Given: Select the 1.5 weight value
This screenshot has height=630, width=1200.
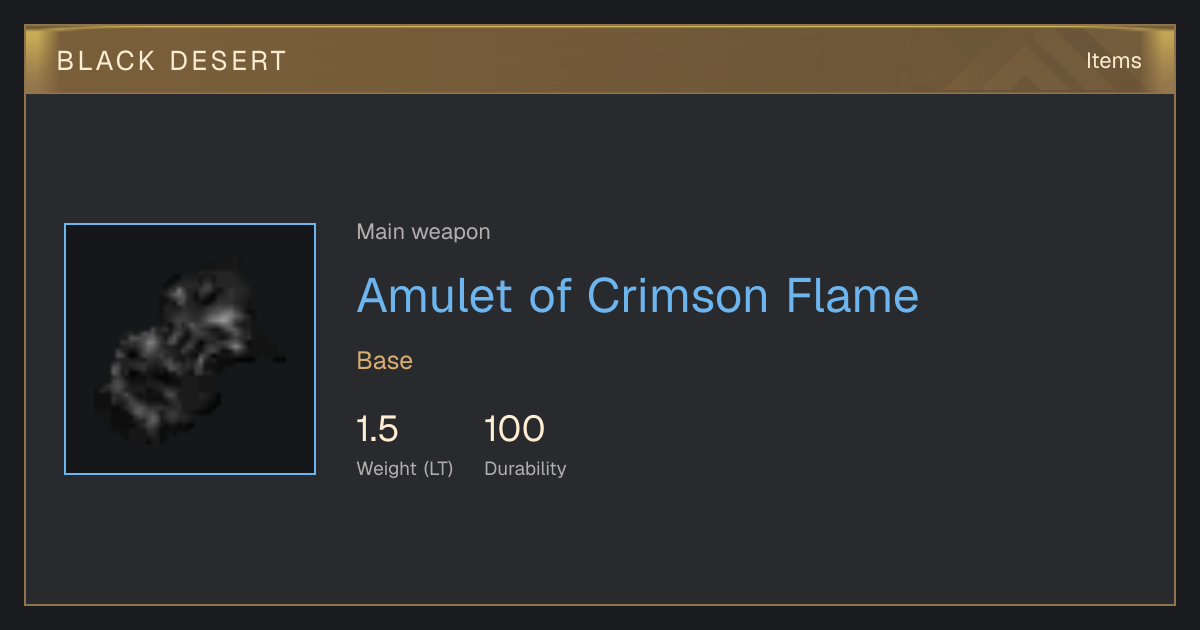Looking at the screenshot, I should click(377, 430).
